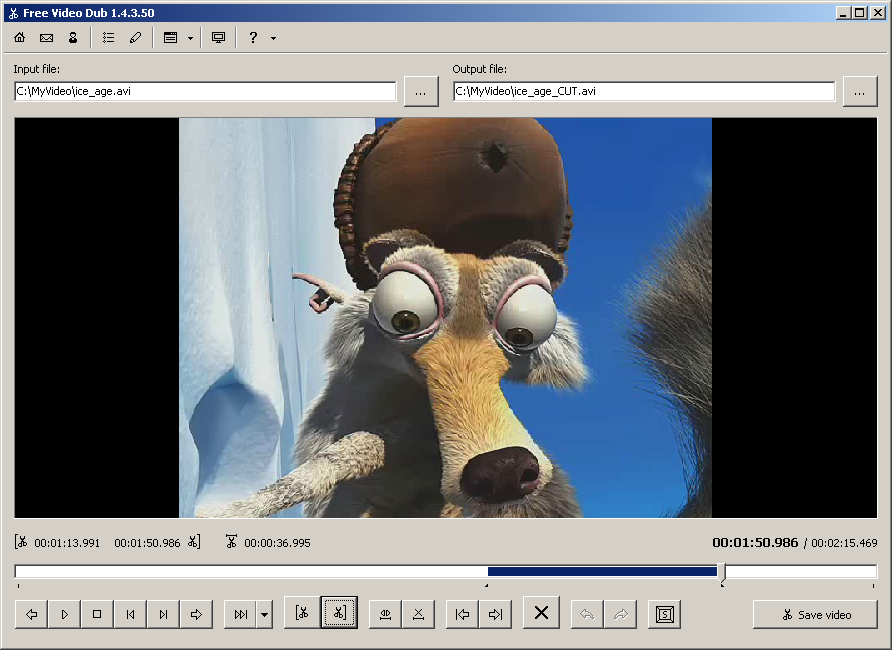Browse for input file with ellipsis button
This screenshot has height=650, width=892.
tap(421, 91)
